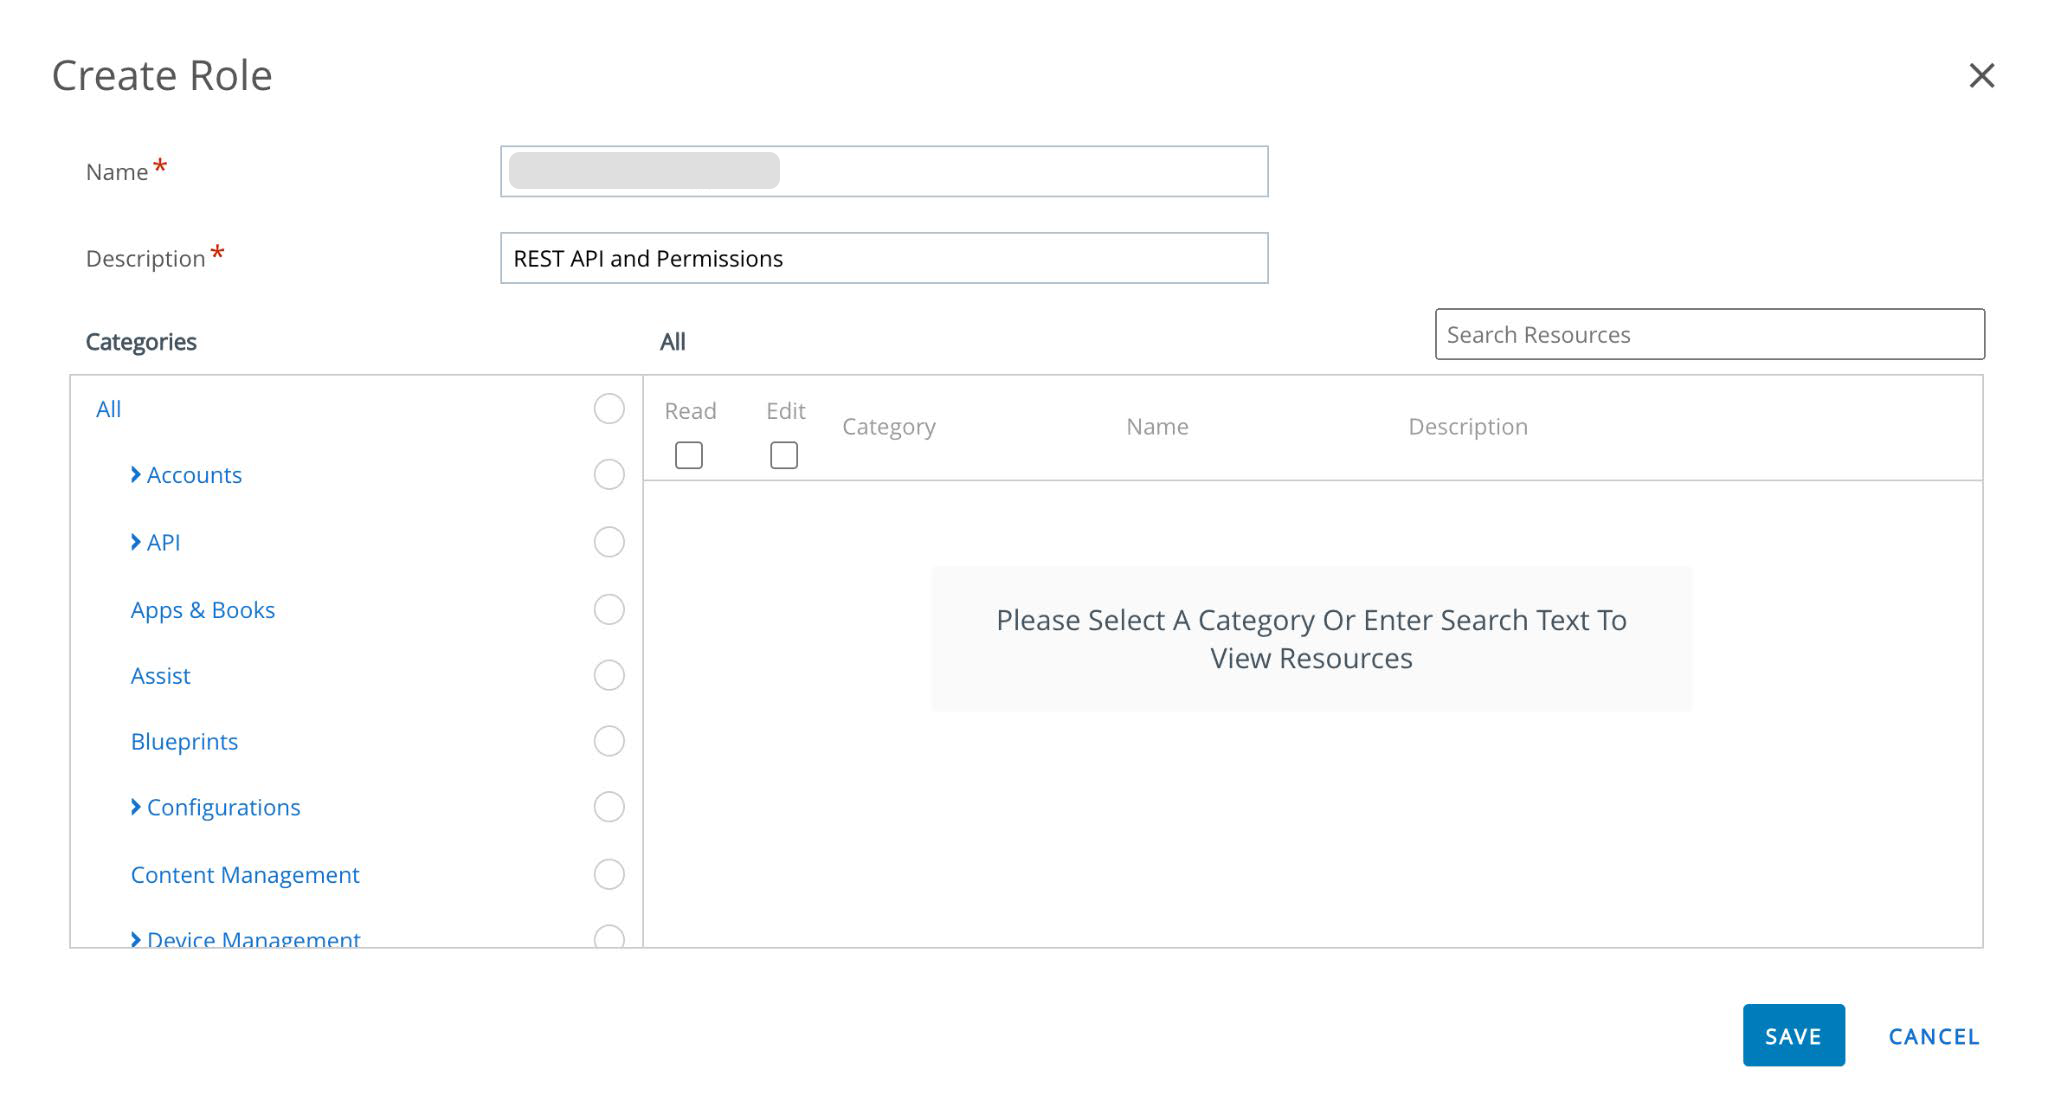
Task: Select the radio button next to All
Action: click(609, 409)
